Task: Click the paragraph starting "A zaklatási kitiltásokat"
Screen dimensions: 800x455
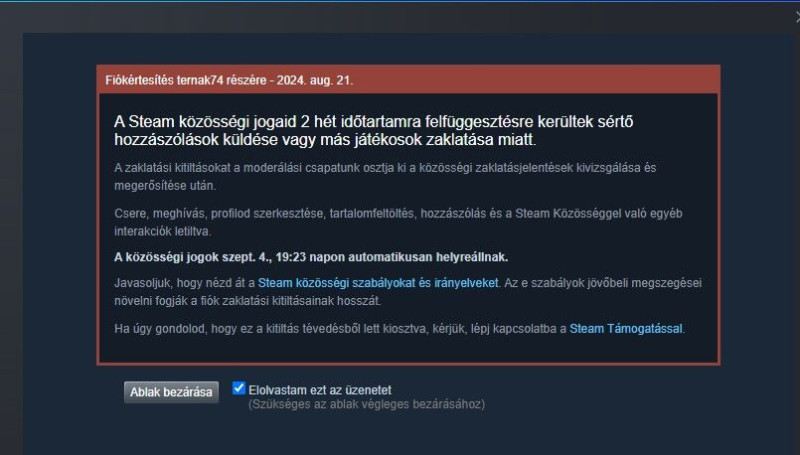Action: (x=385, y=176)
